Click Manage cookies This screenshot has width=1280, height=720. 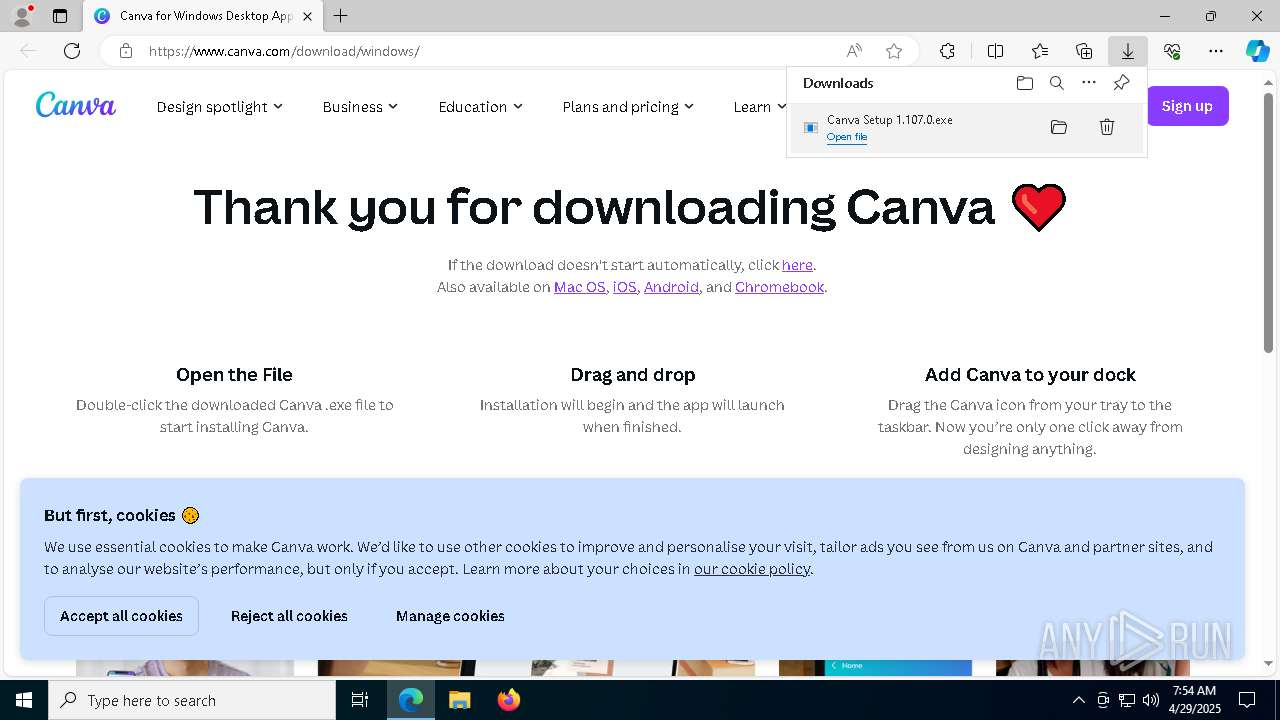point(450,616)
